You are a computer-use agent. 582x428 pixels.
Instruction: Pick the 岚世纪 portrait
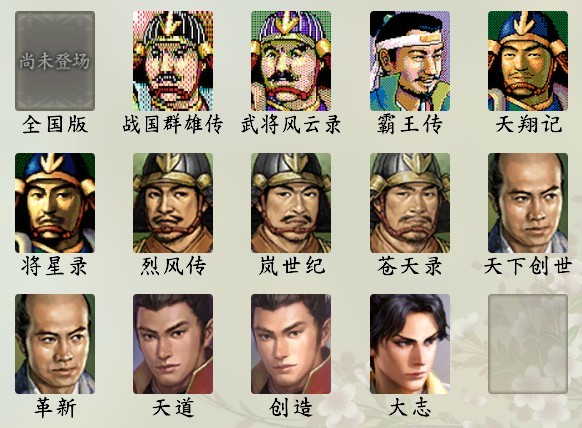point(291,203)
